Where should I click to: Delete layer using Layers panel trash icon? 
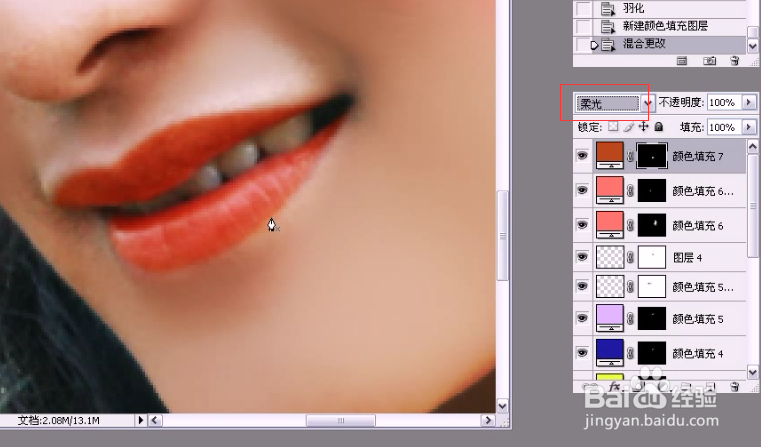pos(734,386)
